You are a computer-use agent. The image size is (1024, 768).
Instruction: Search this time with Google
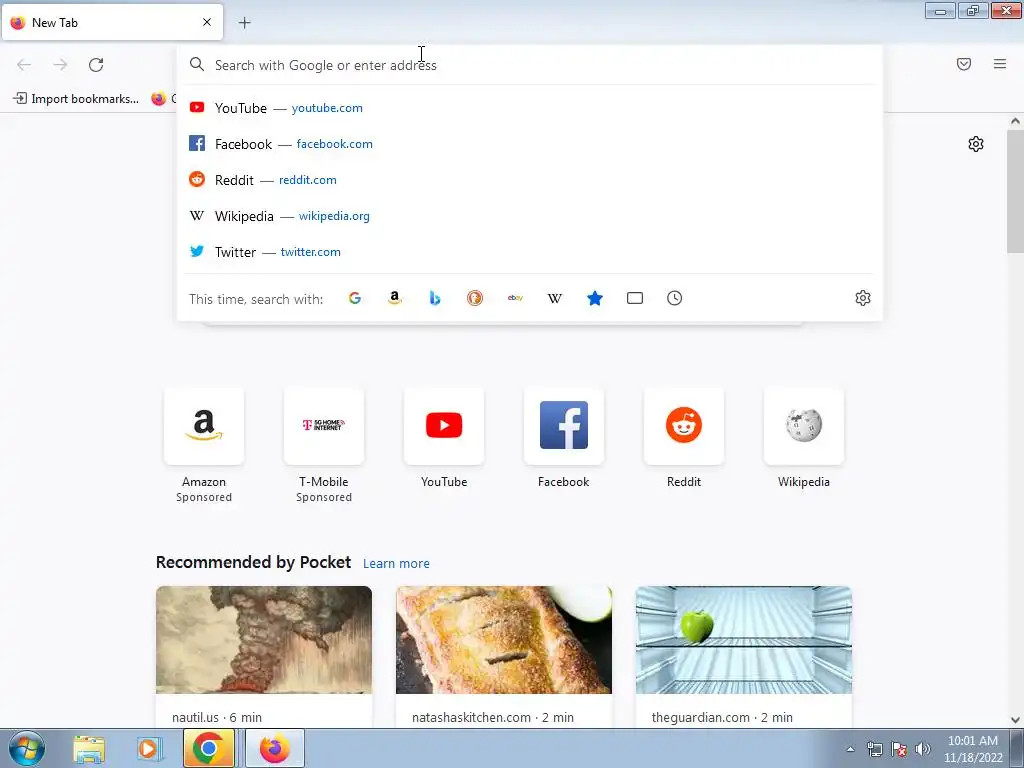point(355,298)
